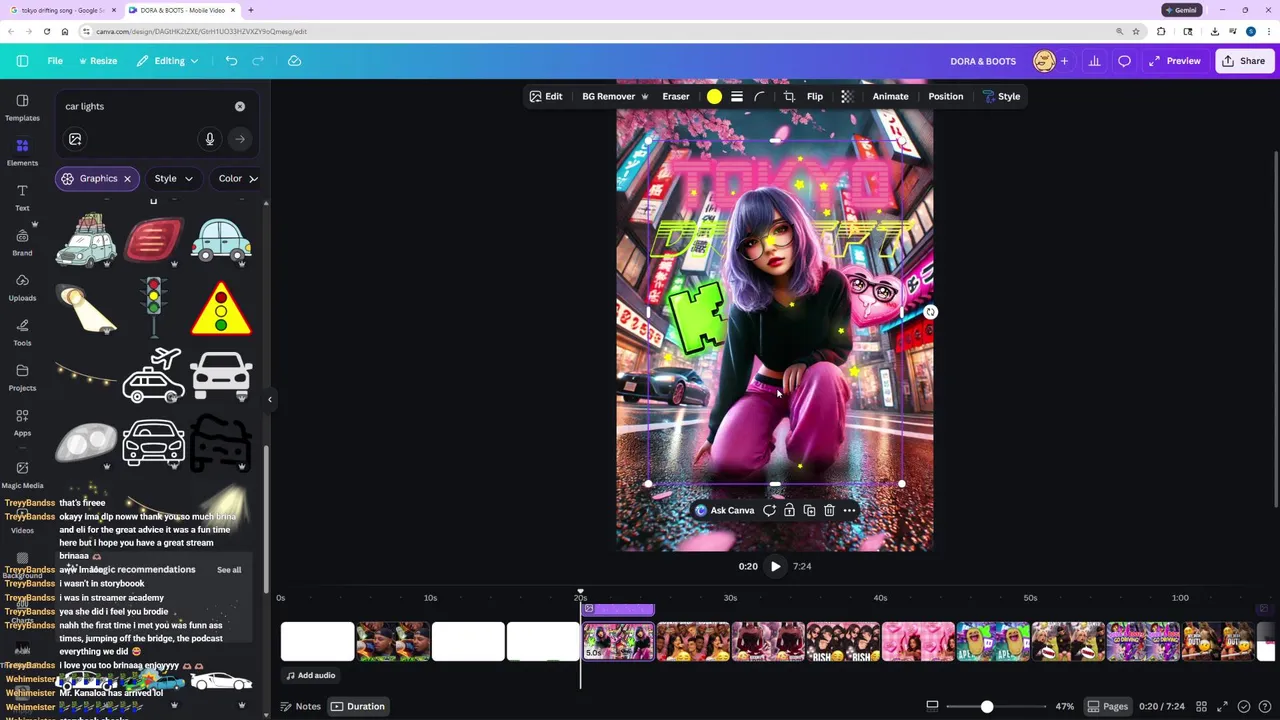1280x720 pixels.
Task: Click the cloud save status icon
Action: point(294,61)
